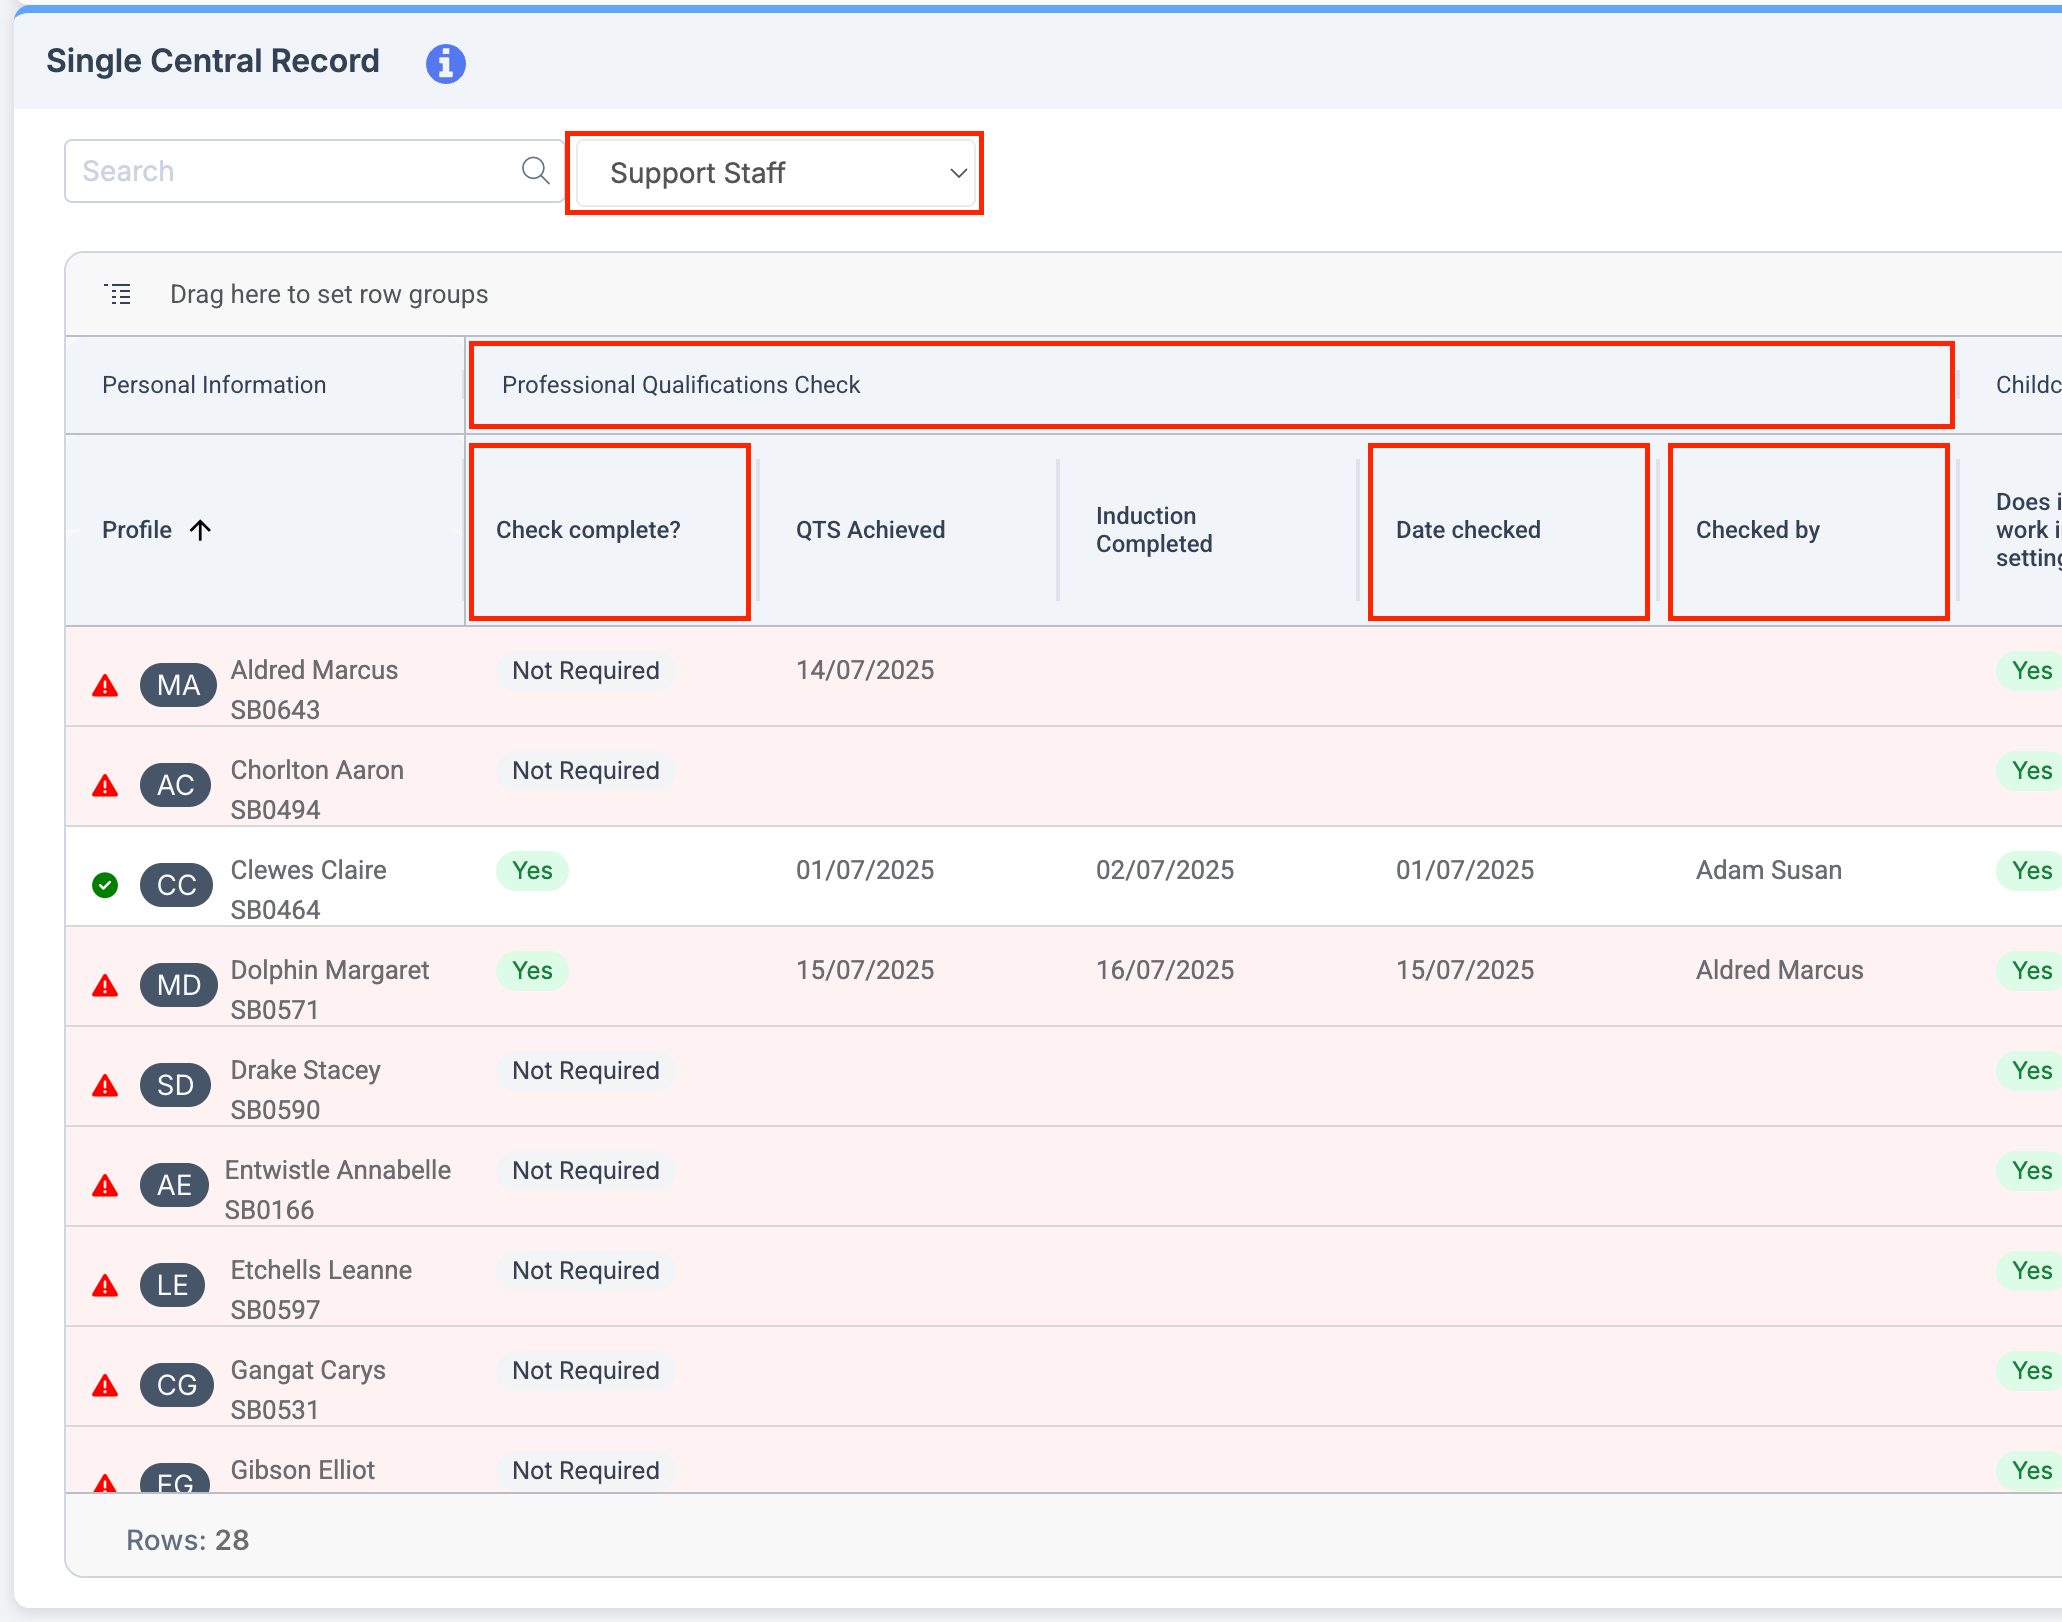Click Aldred Marcus red warning icon
The width and height of the screenshot is (2062, 1622).
105,686
